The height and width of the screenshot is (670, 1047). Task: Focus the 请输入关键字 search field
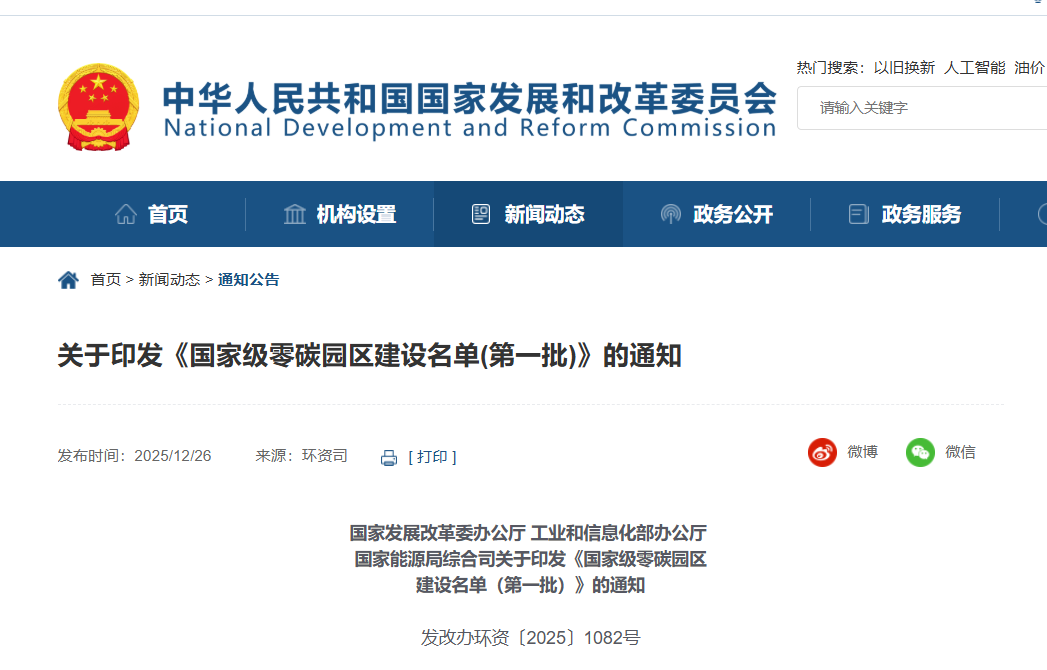tap(920, 108)
